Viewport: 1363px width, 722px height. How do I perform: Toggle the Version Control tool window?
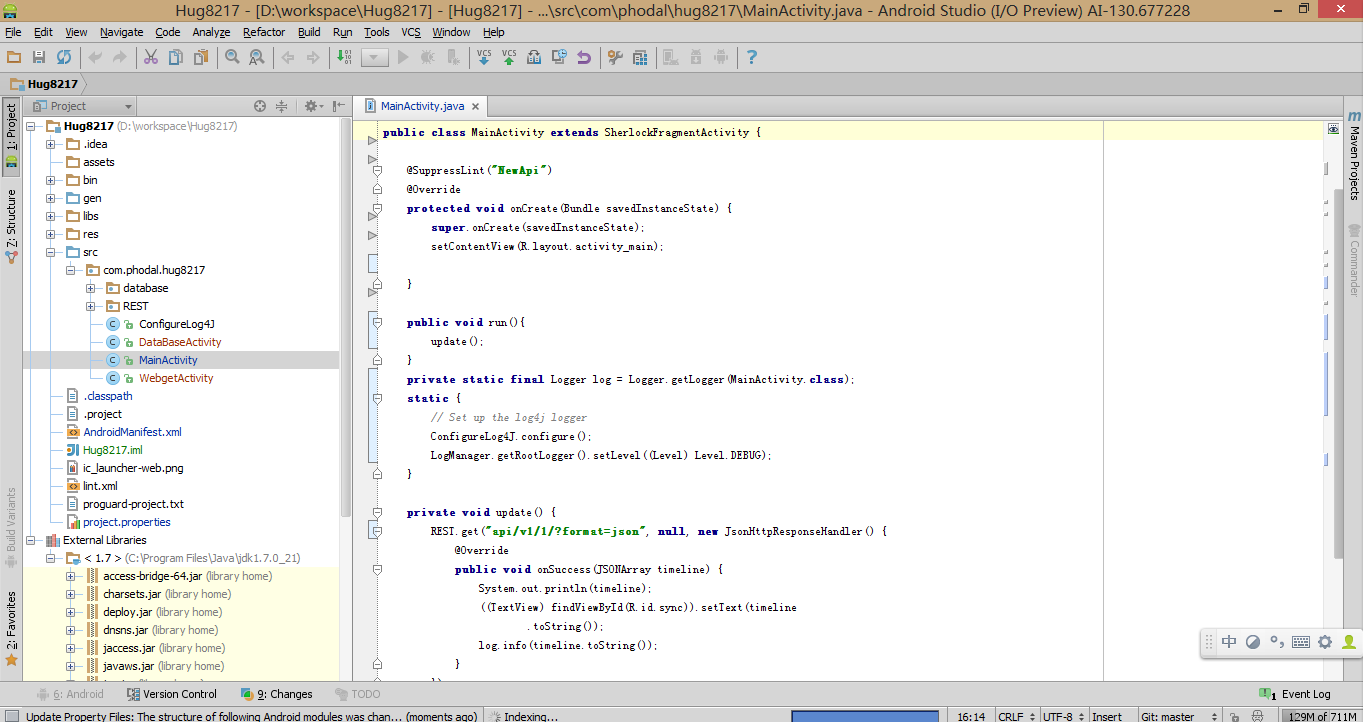pos(171,694)
